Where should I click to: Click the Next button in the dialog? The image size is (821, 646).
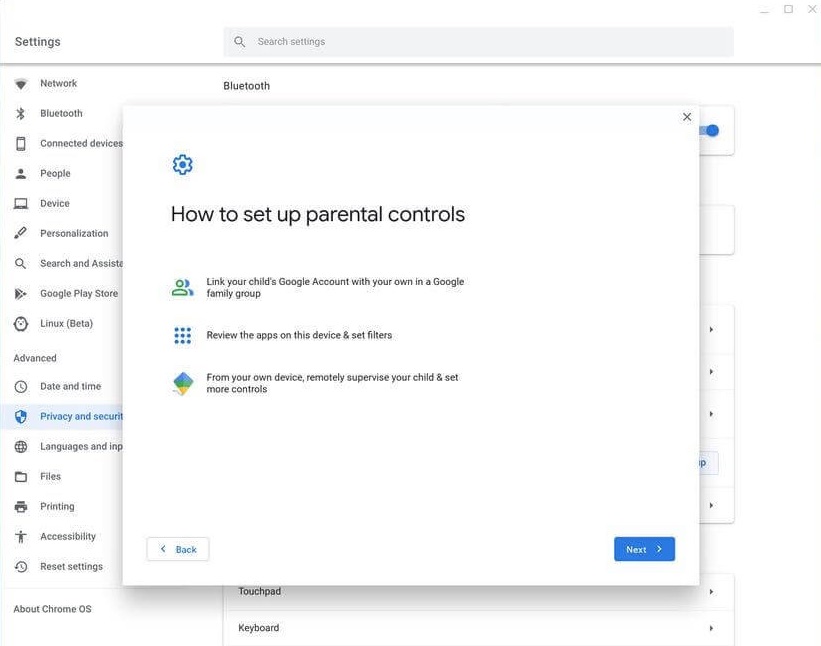pyautogui.click(x=644, y=548)
